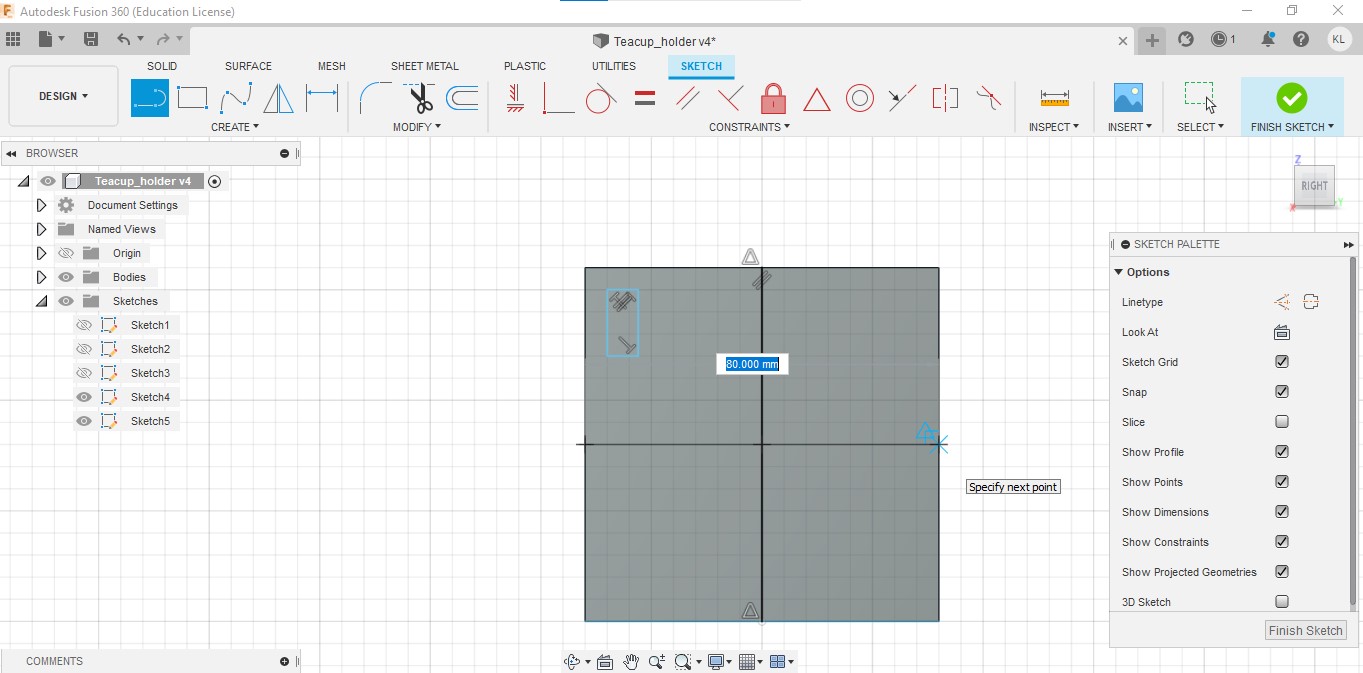Screen dimensions: 1363x673
Task: Apply the Midpoint triangle constraint
Action: click(x=817, y=99)
